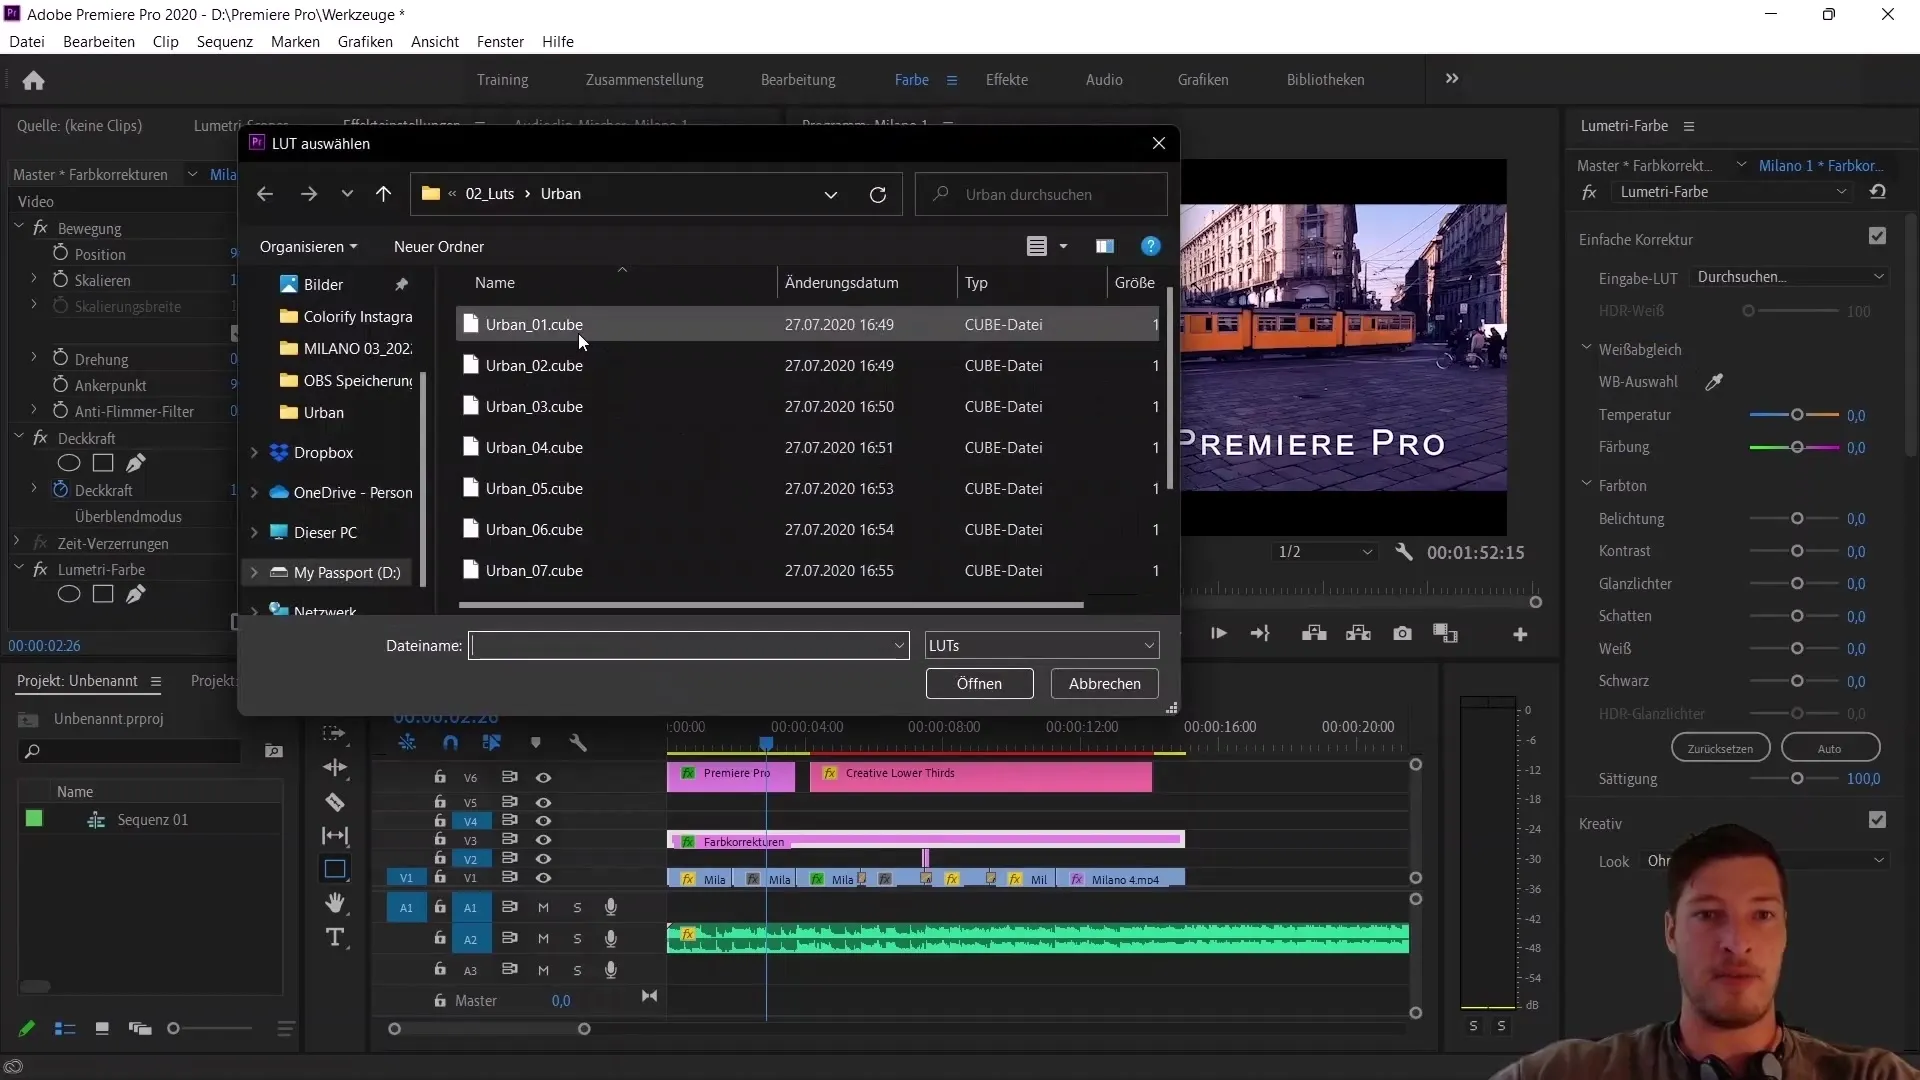Click the Temperatur slider handle

point(1797,415)
